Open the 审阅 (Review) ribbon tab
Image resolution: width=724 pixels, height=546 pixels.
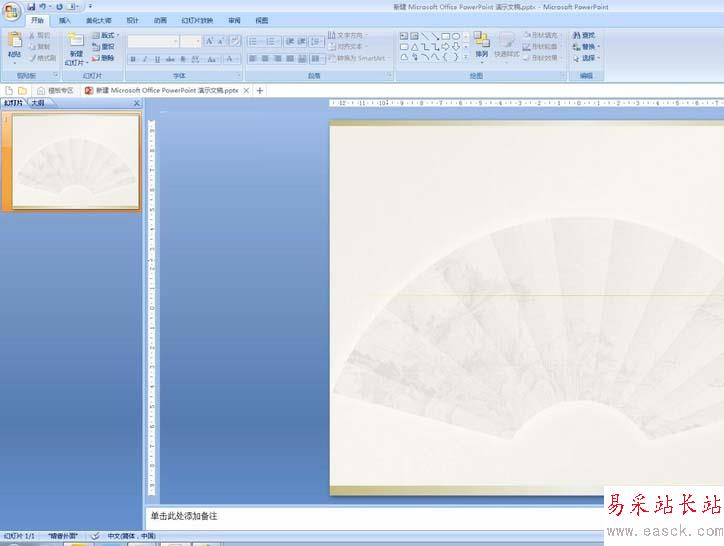pyautogui.click(x=234, y=20)
